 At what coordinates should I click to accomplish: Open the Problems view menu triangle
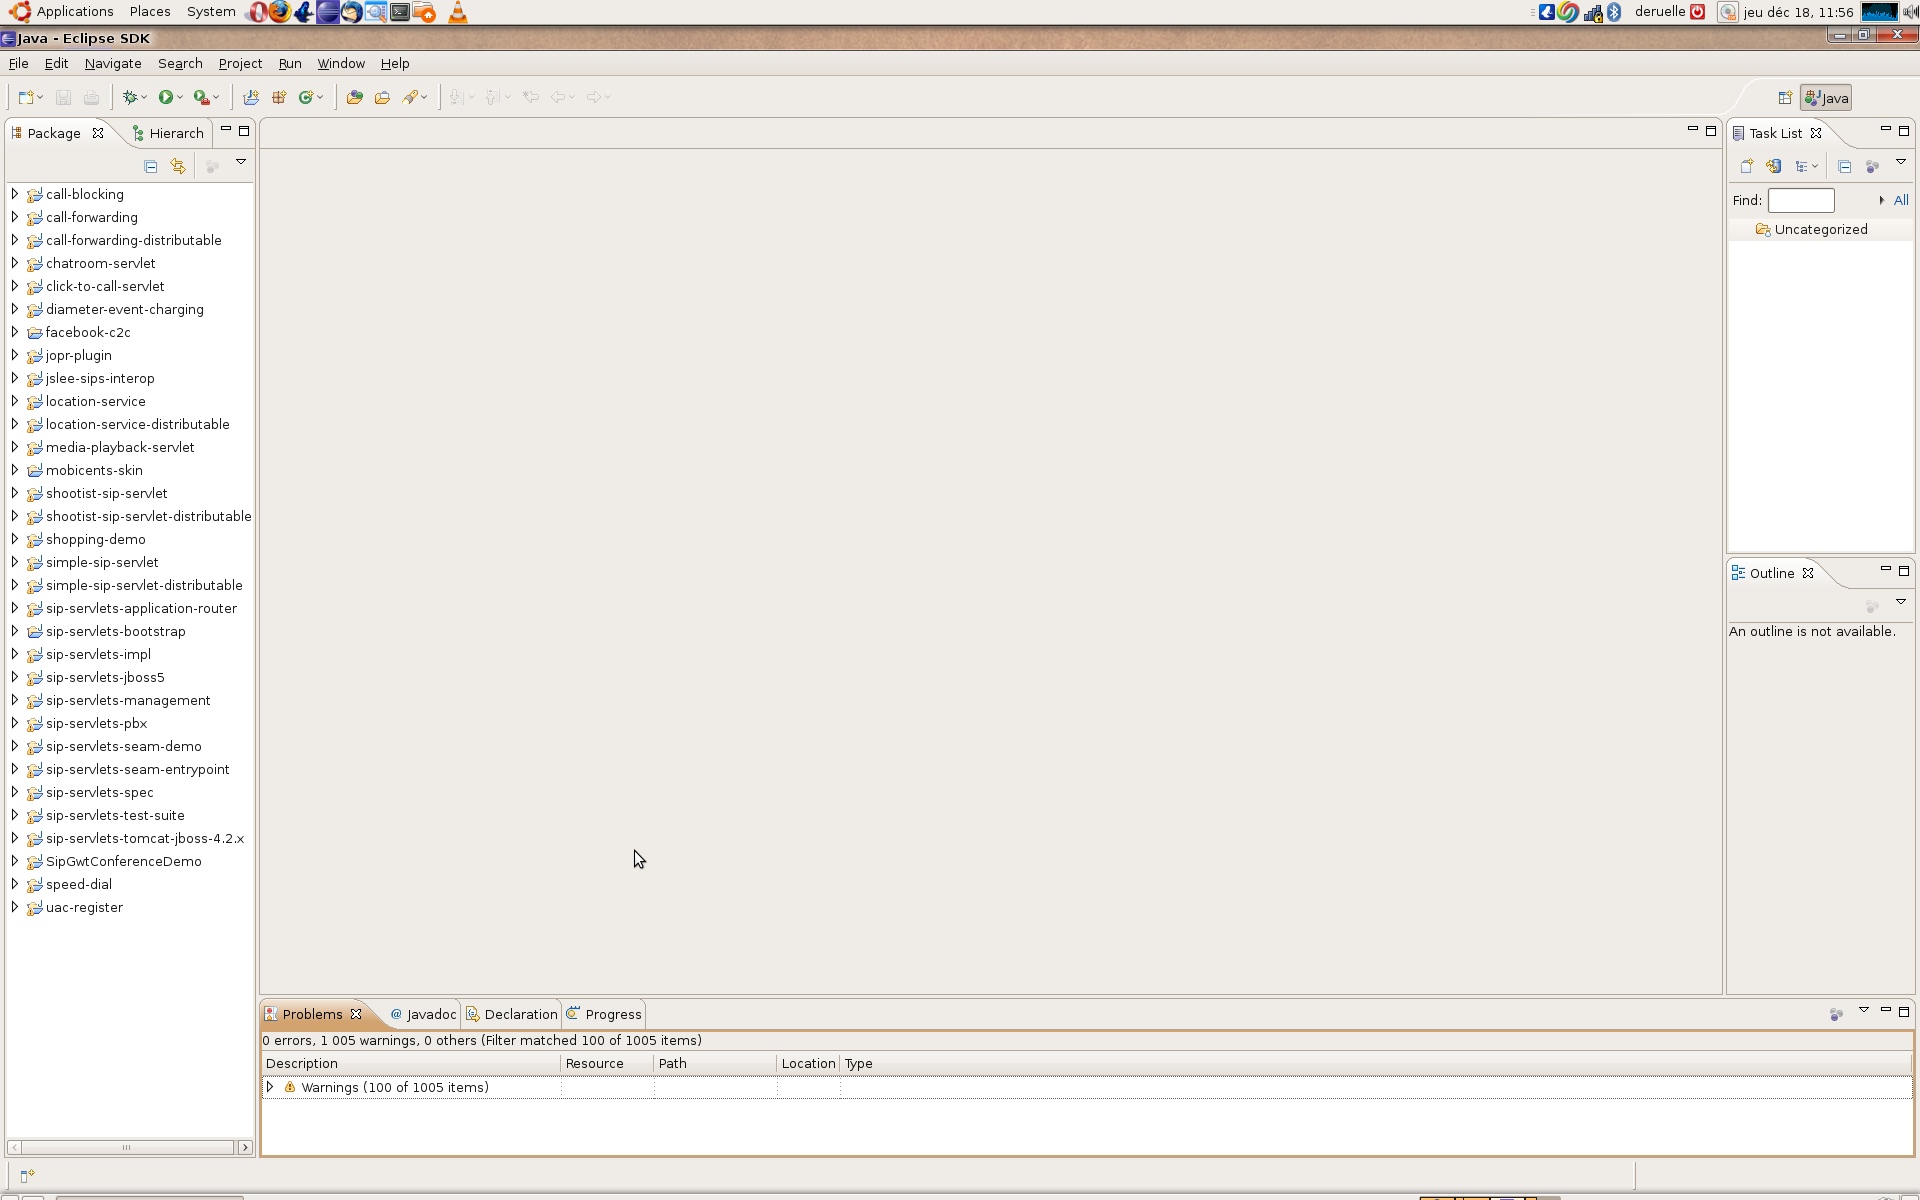point(1864,1010)
